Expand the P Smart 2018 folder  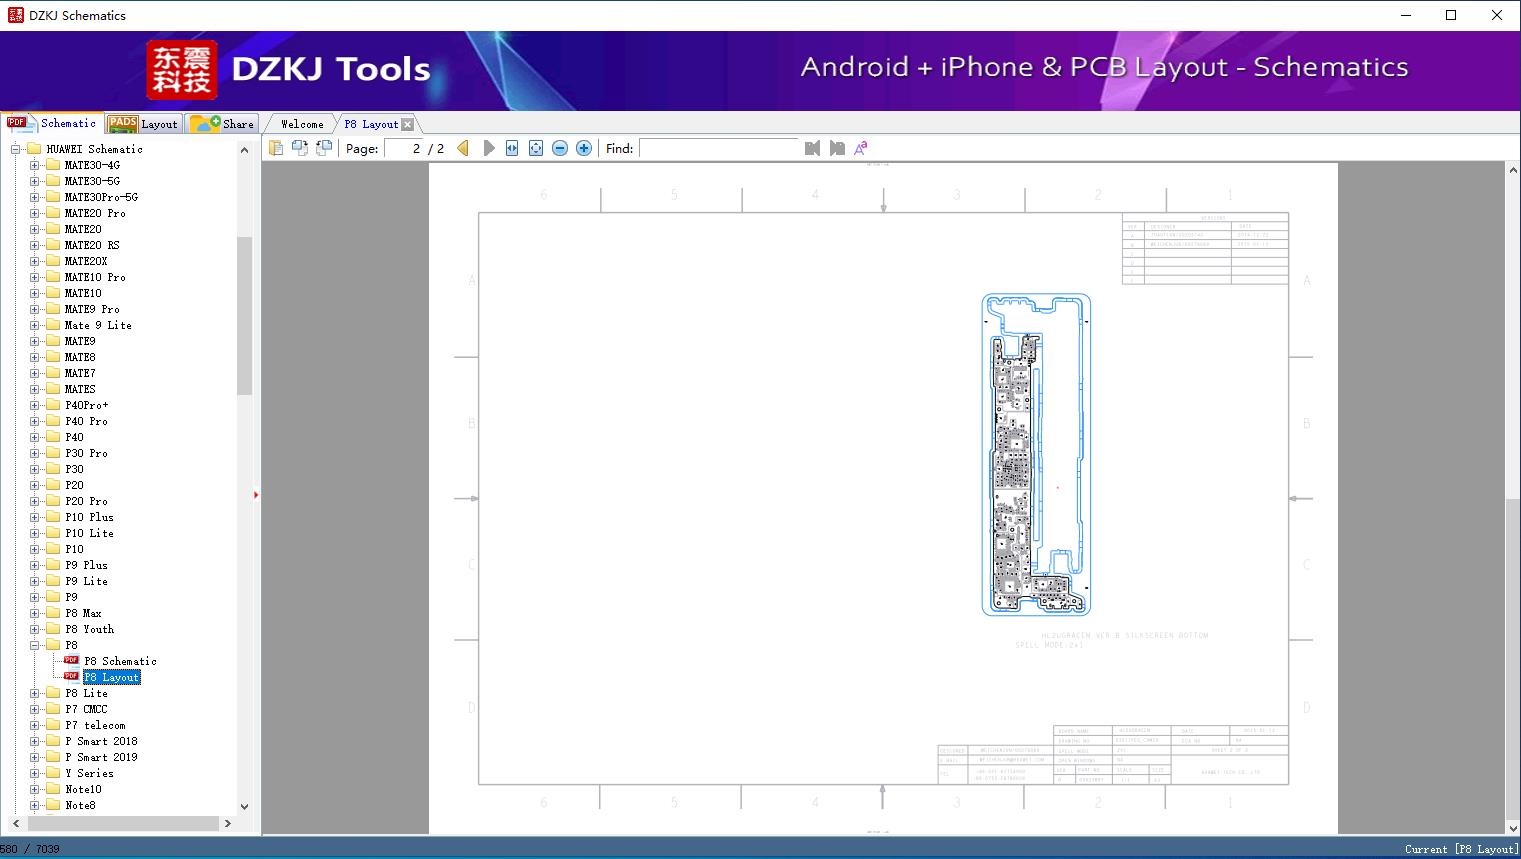[34, 741]
